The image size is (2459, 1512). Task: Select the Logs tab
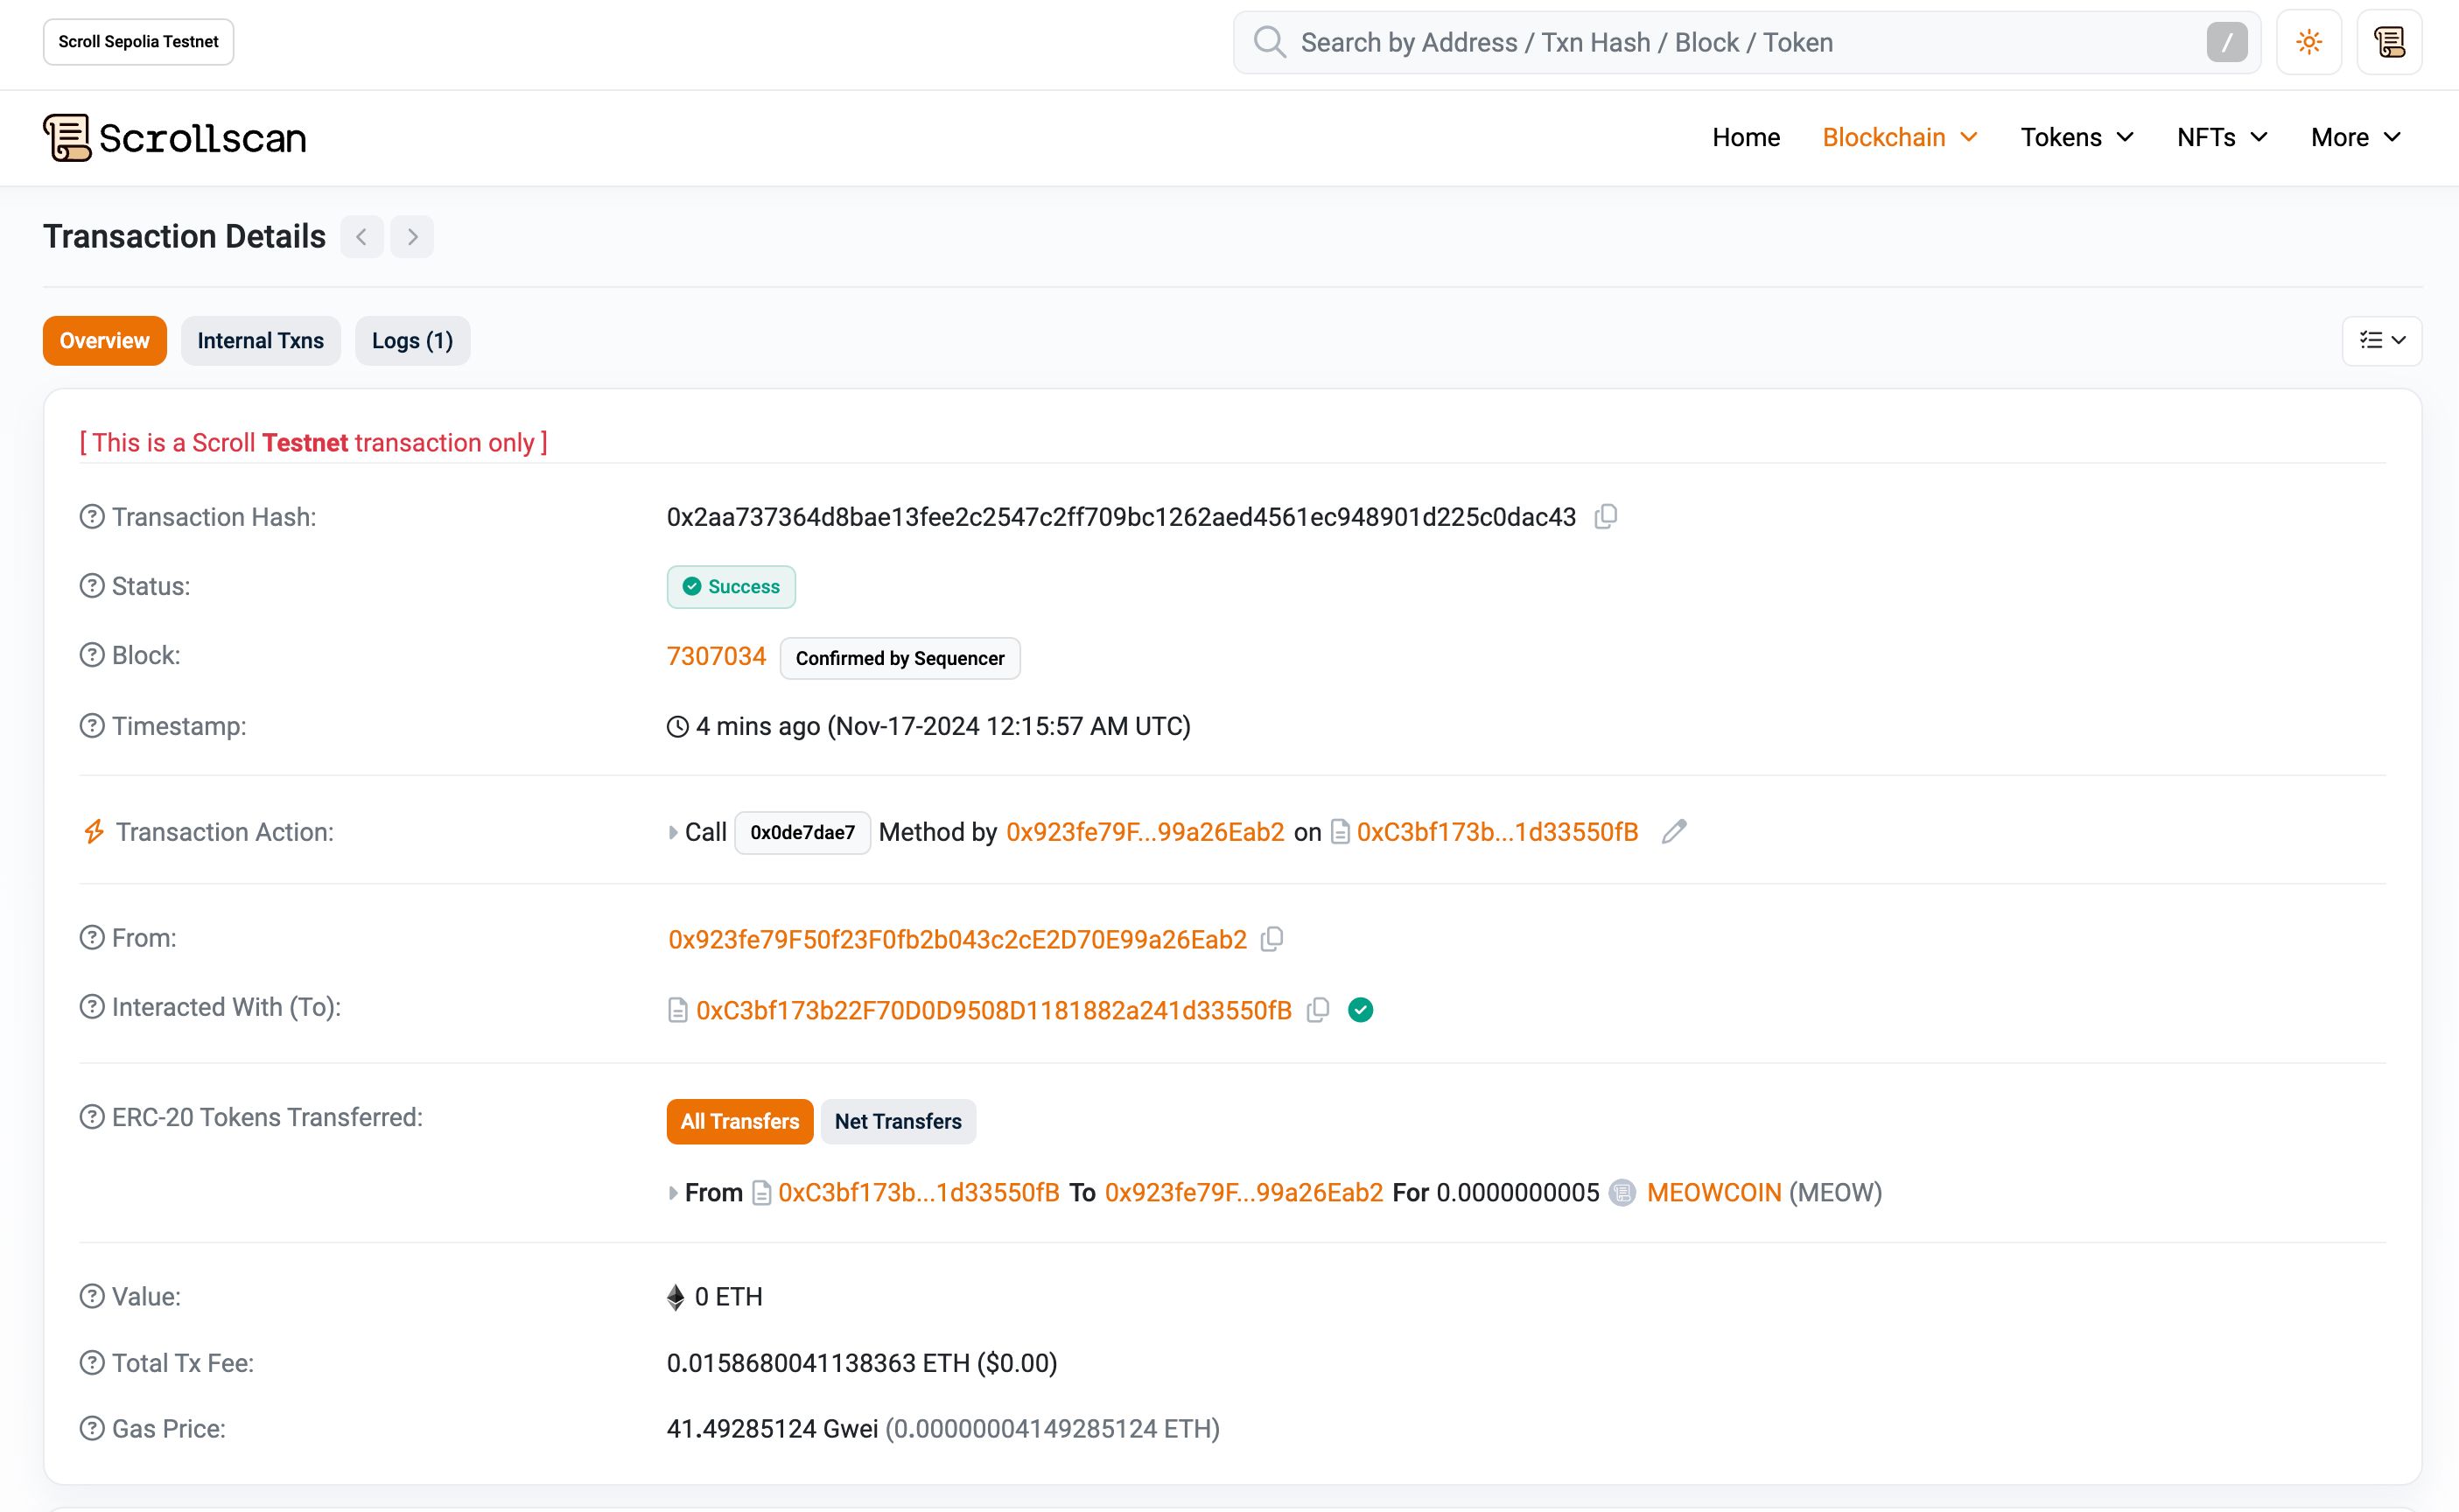point(411,340)
